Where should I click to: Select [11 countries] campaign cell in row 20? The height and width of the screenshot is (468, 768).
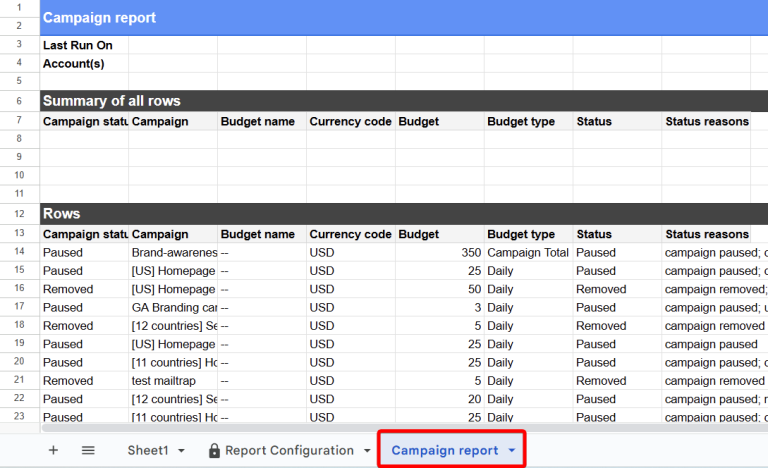point(173,363)
